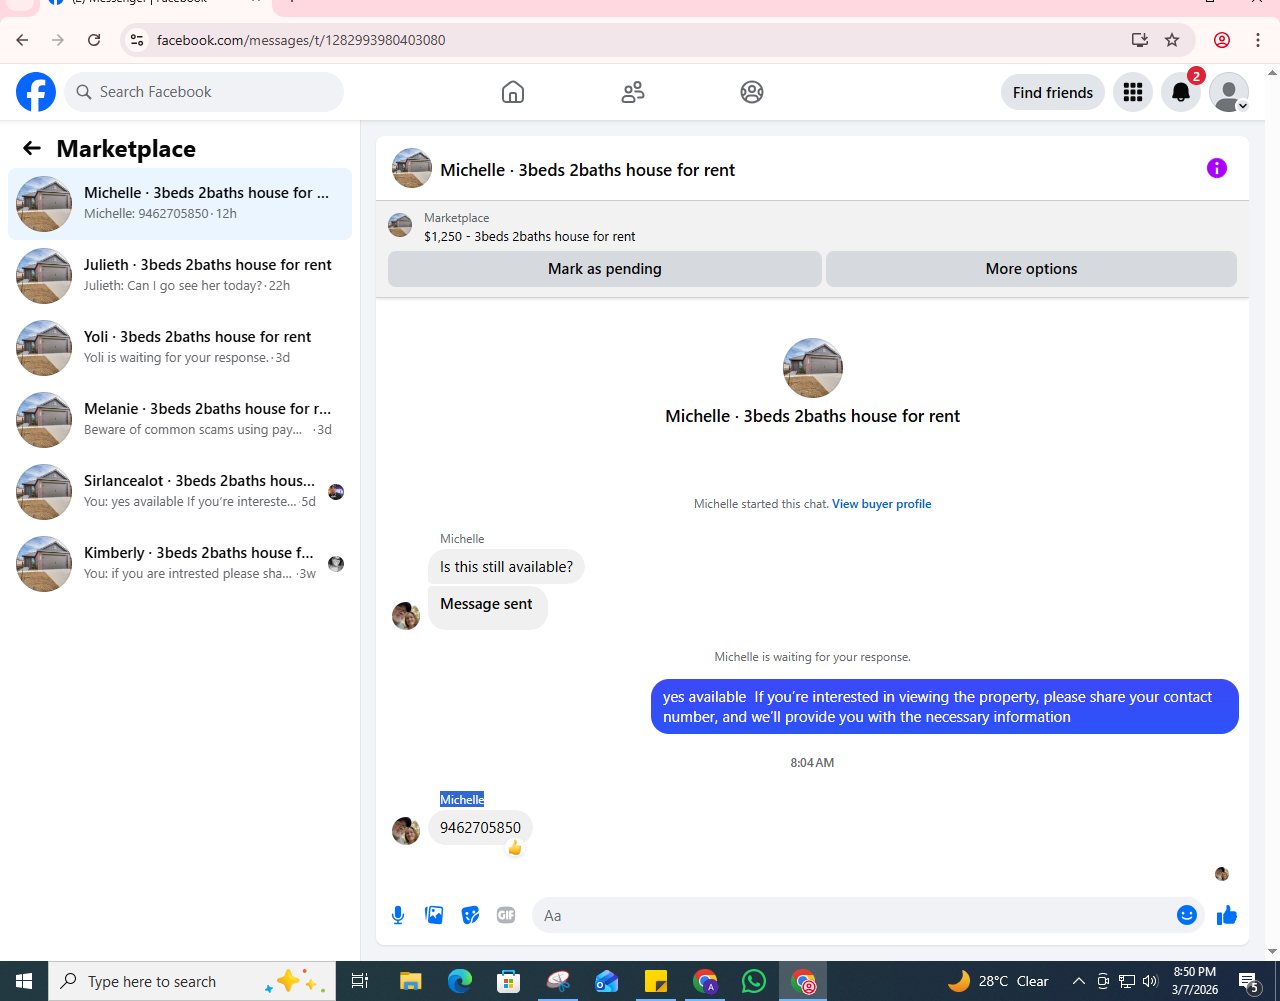Go back using the Marketplace back arrow

tap(32, 149)
